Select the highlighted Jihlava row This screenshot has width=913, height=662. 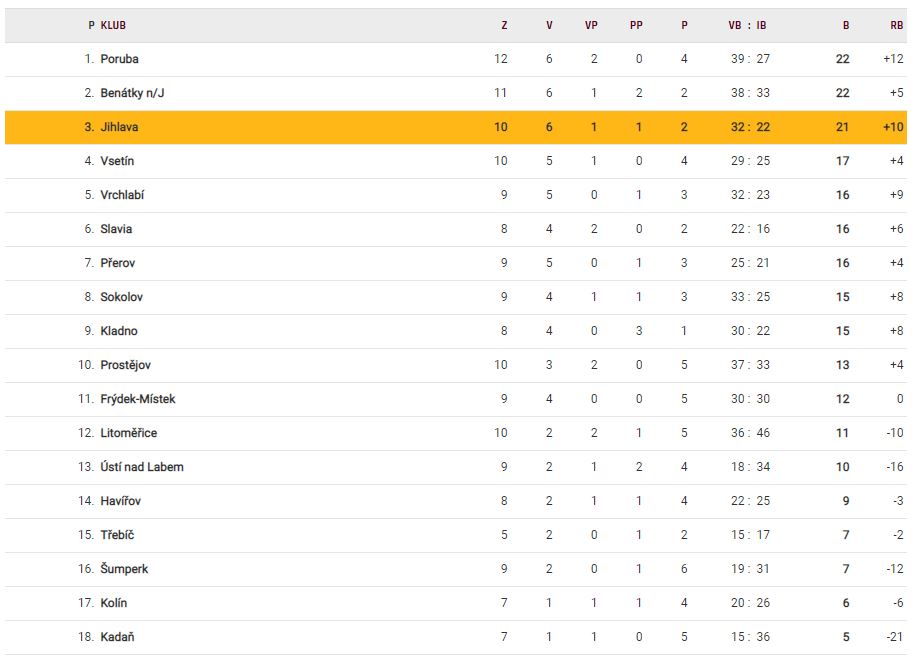tap(120, 127)
